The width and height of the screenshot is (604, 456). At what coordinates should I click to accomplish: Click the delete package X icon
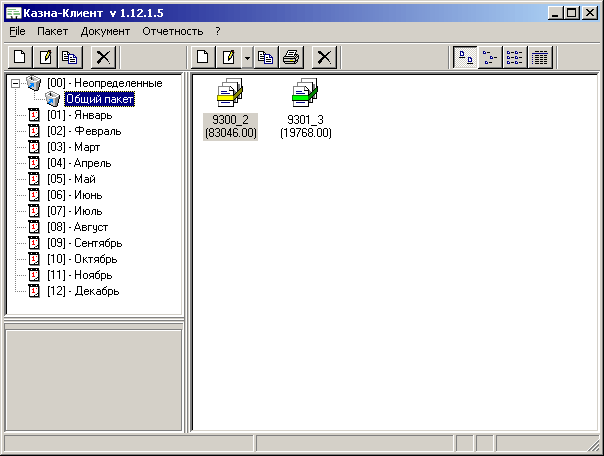103,57
